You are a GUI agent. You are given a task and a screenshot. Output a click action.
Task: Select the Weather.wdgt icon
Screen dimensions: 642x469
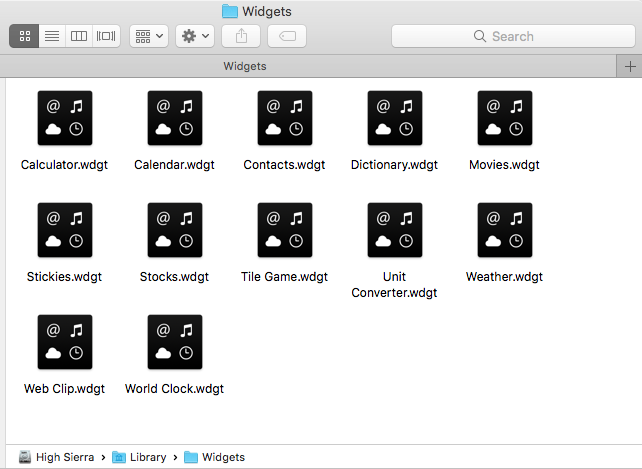click(505, 230)
